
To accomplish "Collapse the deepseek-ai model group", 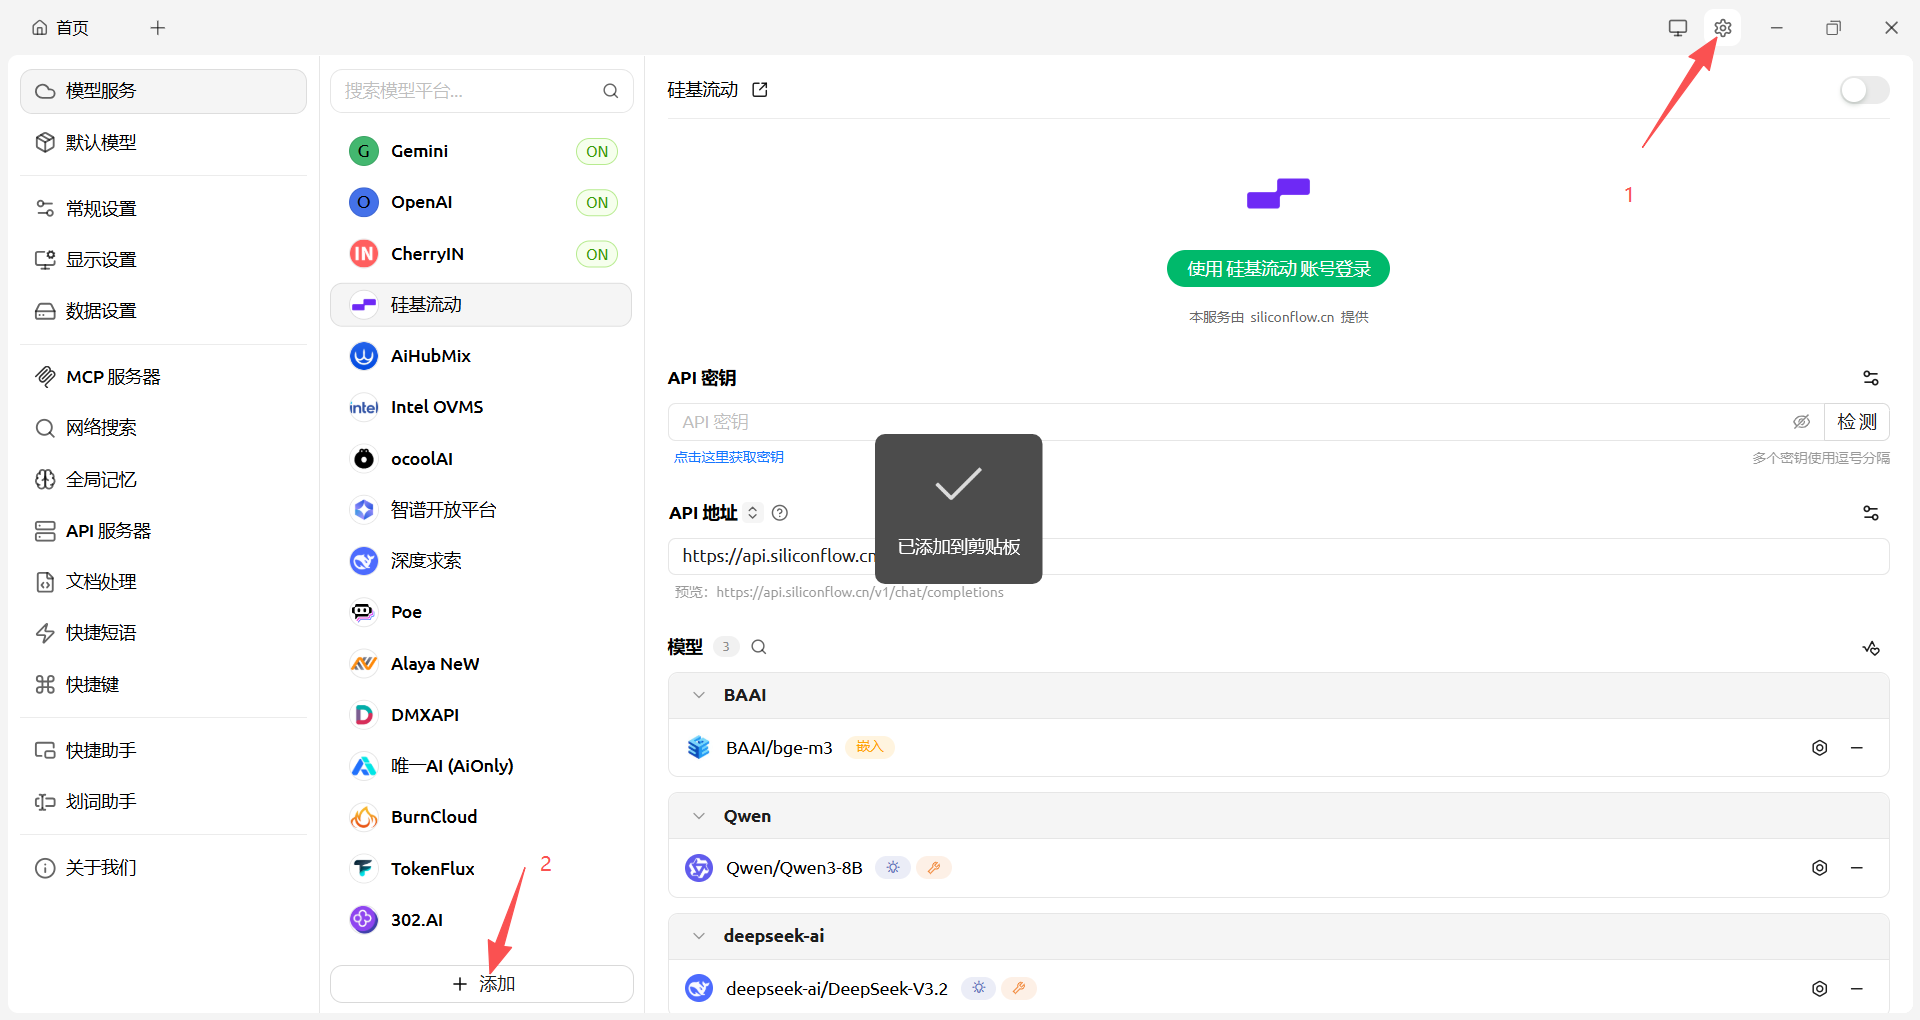I will [x=699, y=936].
